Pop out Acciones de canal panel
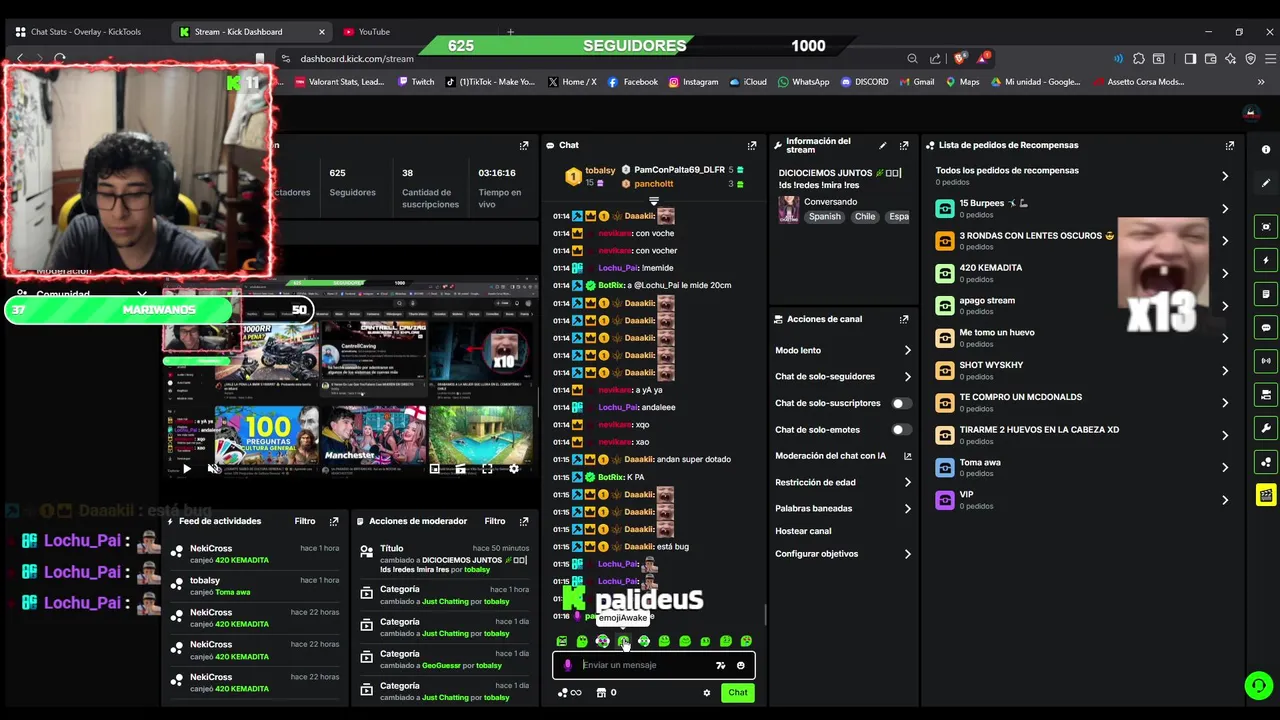 [x=904, y=319]
